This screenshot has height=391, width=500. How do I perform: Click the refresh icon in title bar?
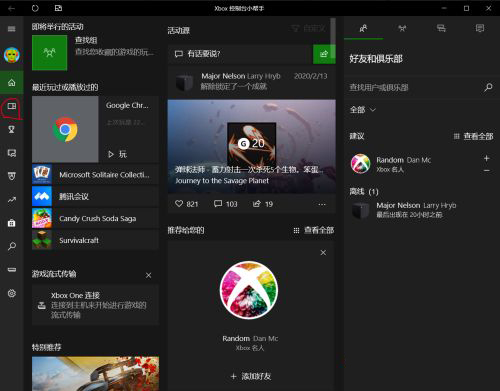pyautogui.click(x=35, y=8)
